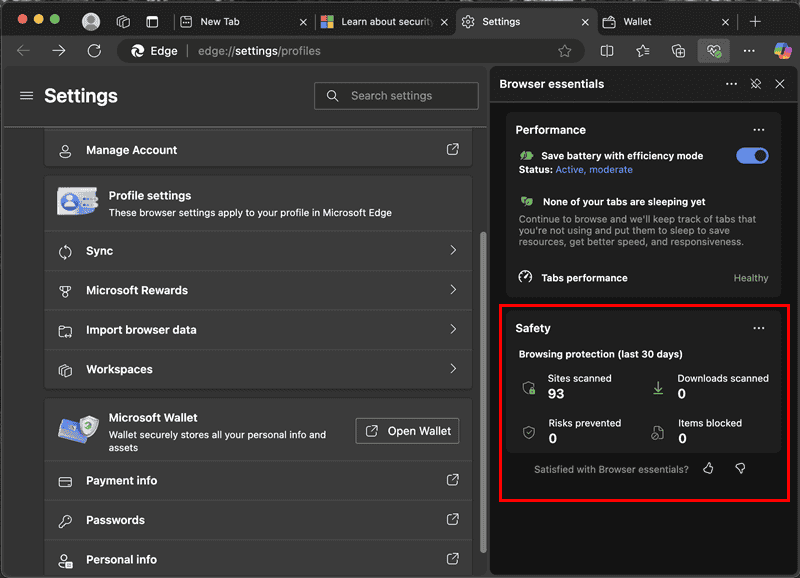The width and height of the screenshot is (800, 578).
Task: Click the split screen icon
Action: (608, 51)
